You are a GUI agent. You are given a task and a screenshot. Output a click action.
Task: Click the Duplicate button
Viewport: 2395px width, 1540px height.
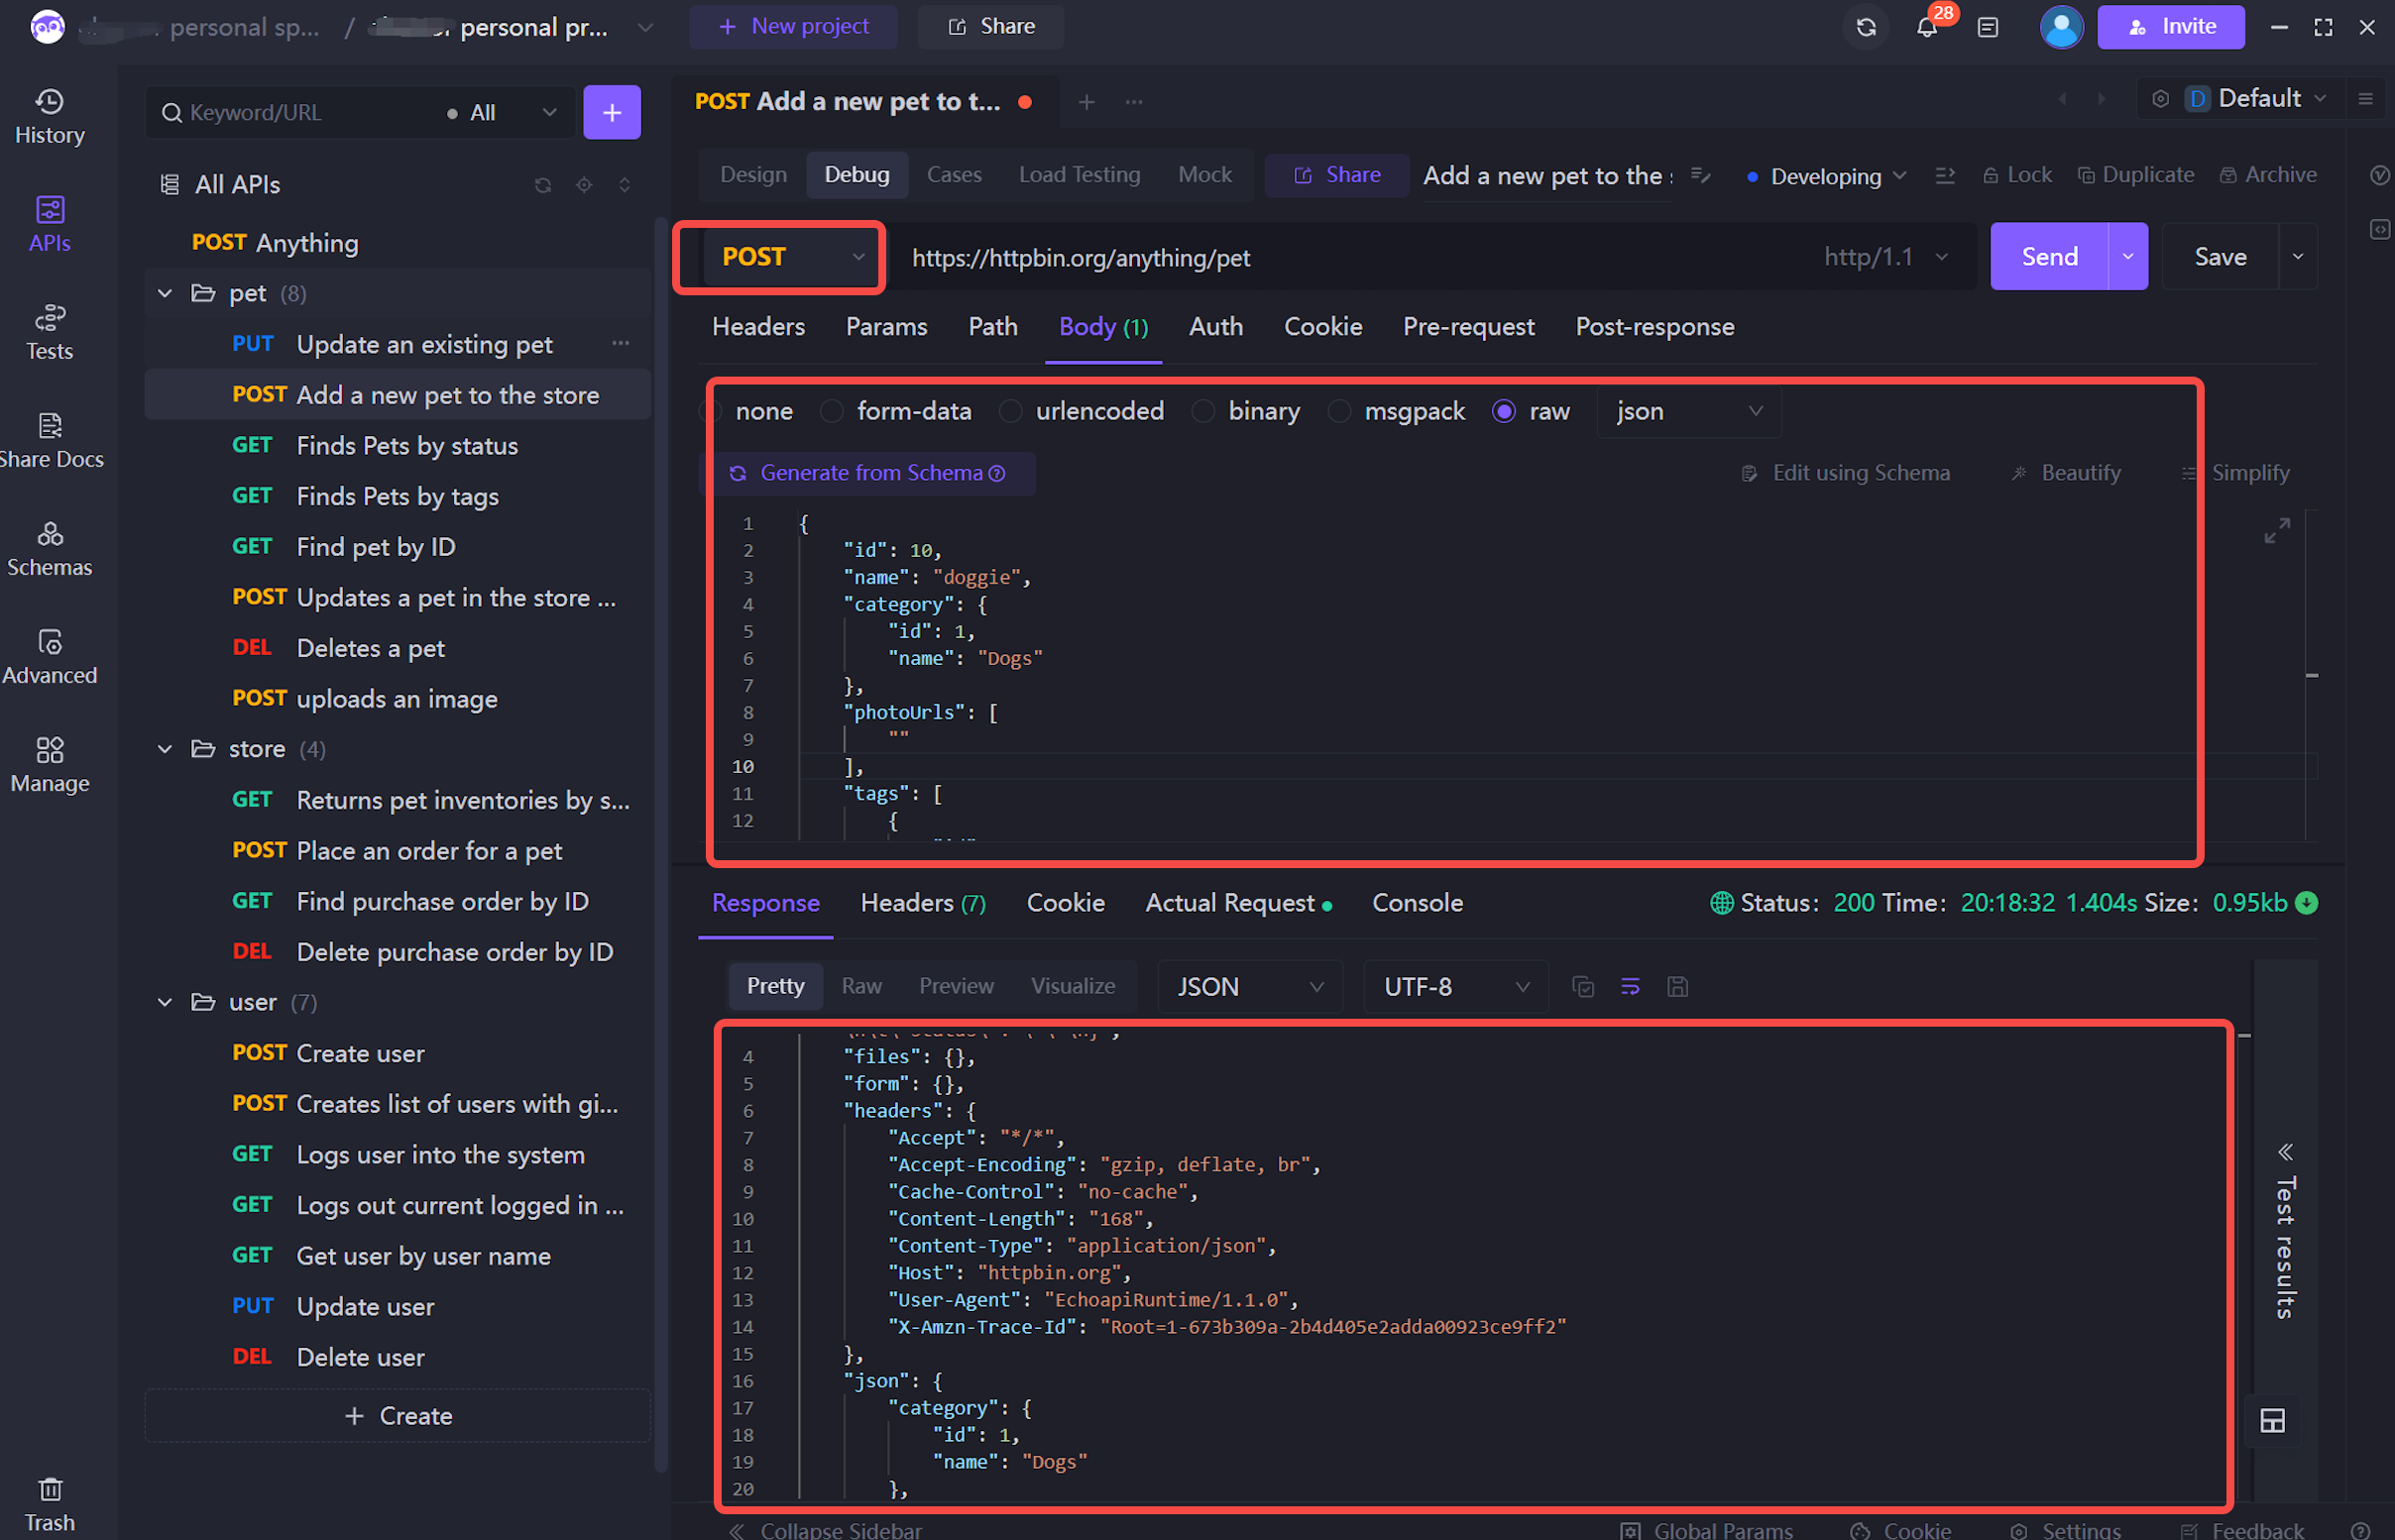tap(2135, 175)
